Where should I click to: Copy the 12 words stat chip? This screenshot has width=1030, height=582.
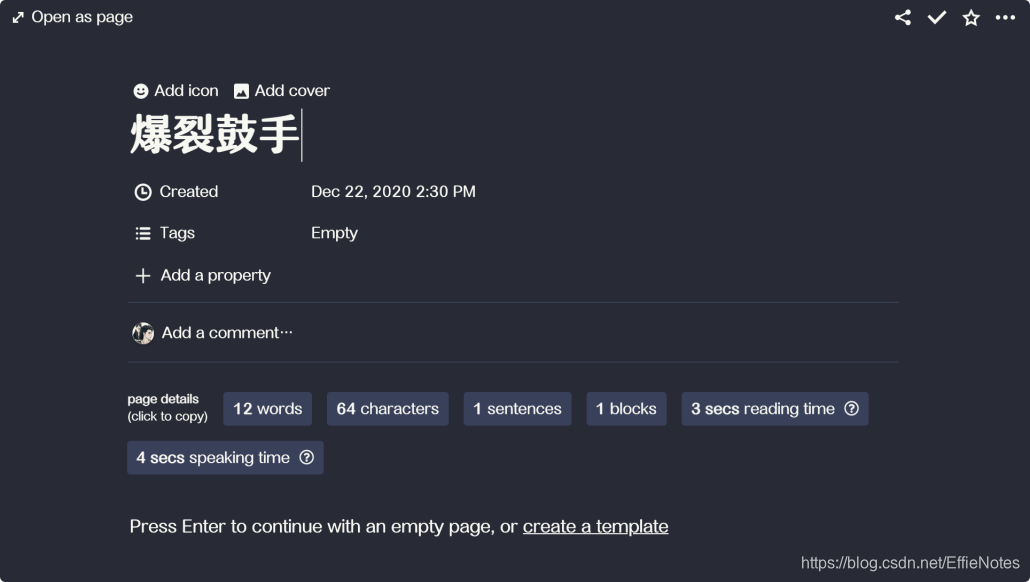(267, 408)
